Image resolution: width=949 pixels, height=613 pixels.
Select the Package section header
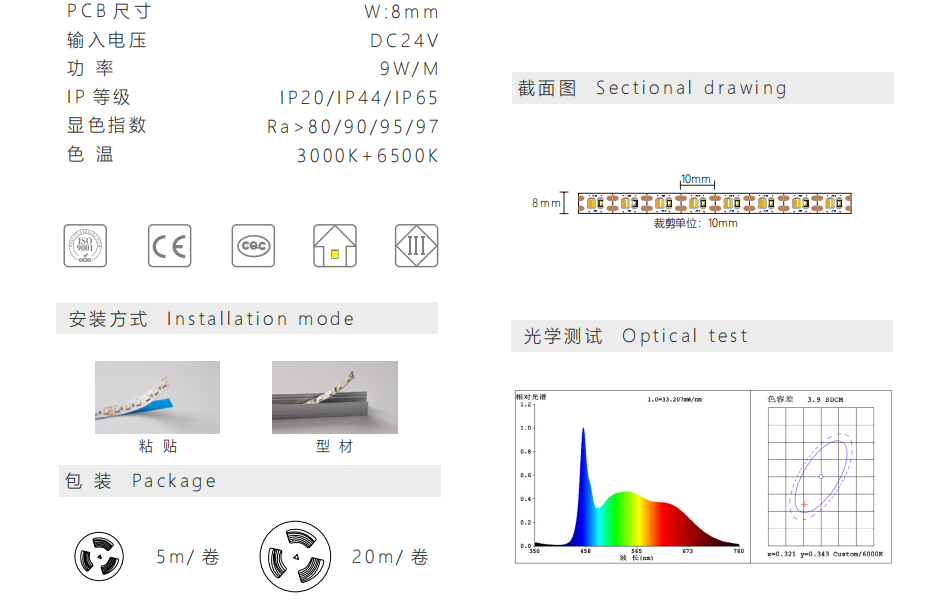coord(247,481)
